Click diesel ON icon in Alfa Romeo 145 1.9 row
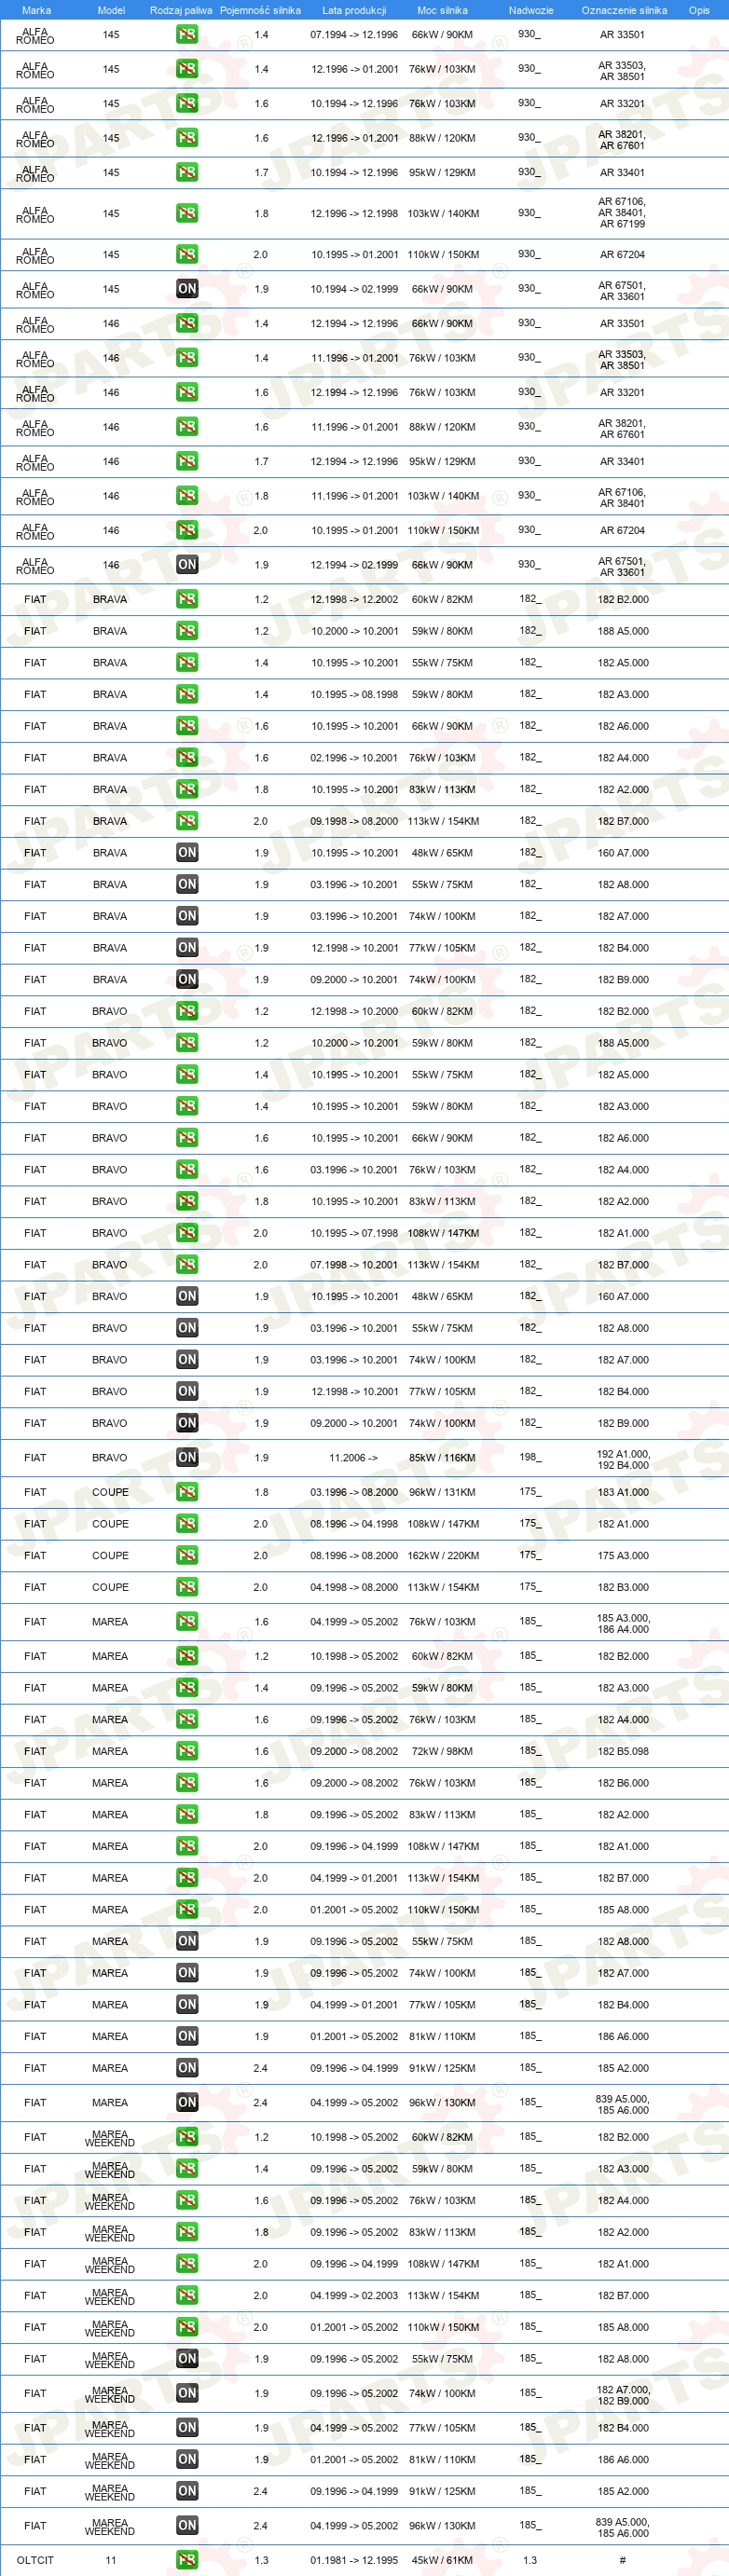Viewport: 729px width, 2576px height. click(187, 289)
